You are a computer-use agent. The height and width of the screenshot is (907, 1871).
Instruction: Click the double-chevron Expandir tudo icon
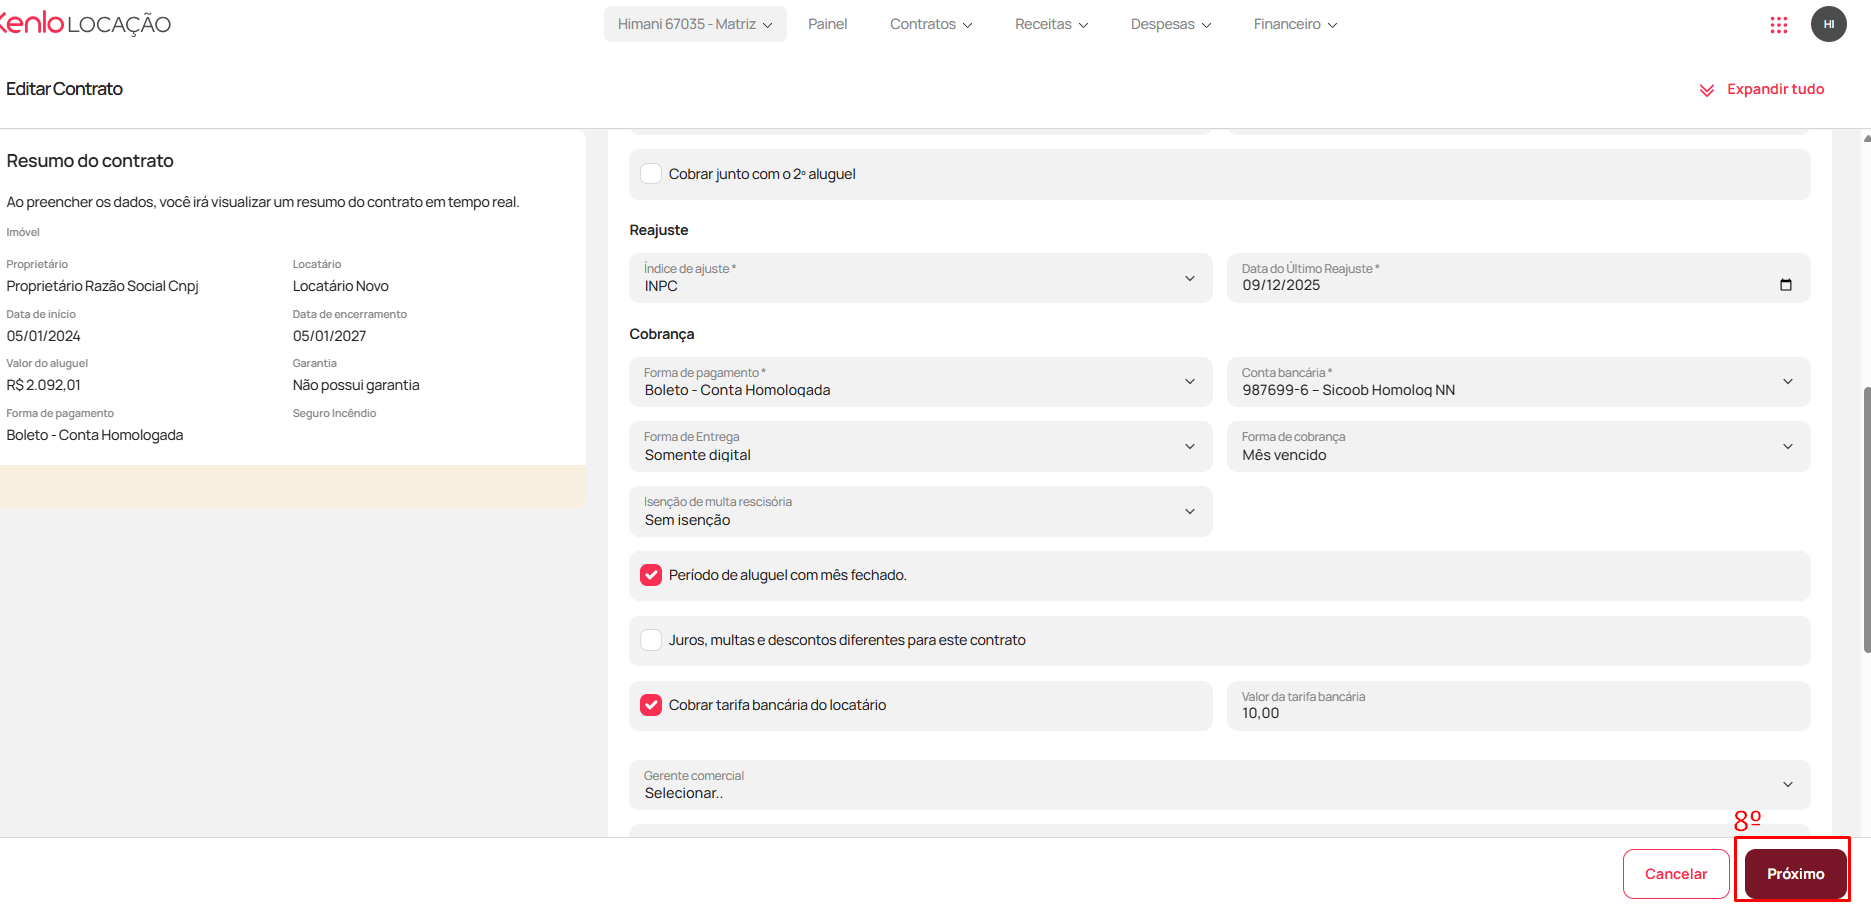point(1706,90)
